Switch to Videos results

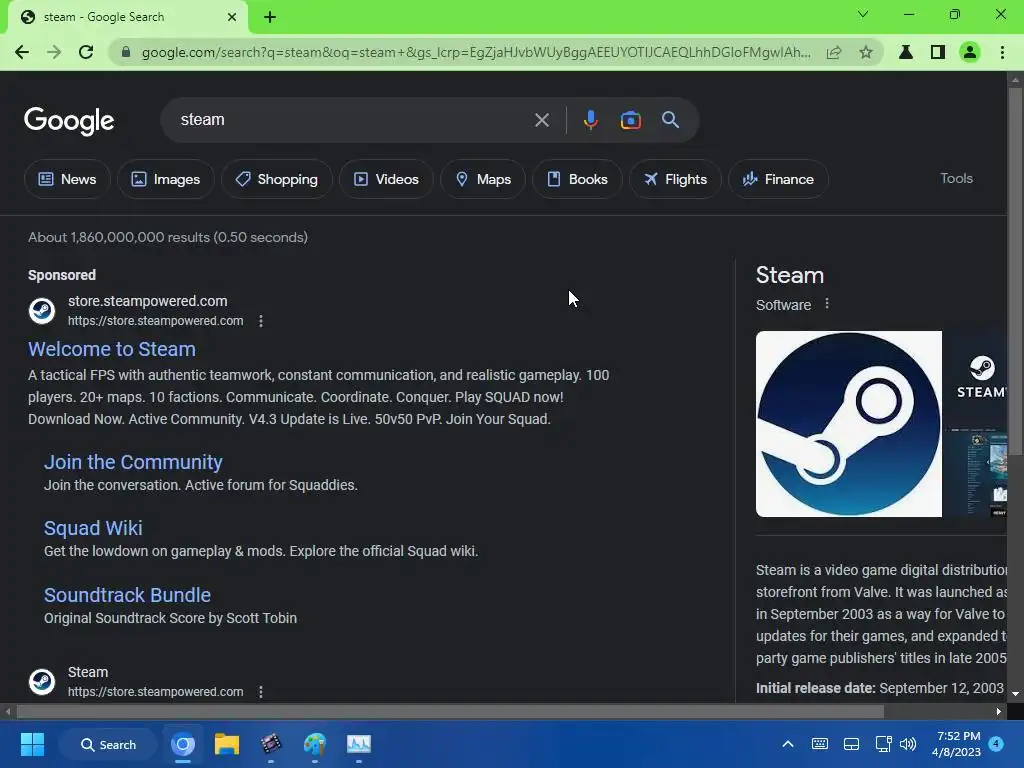coord(386,179)
